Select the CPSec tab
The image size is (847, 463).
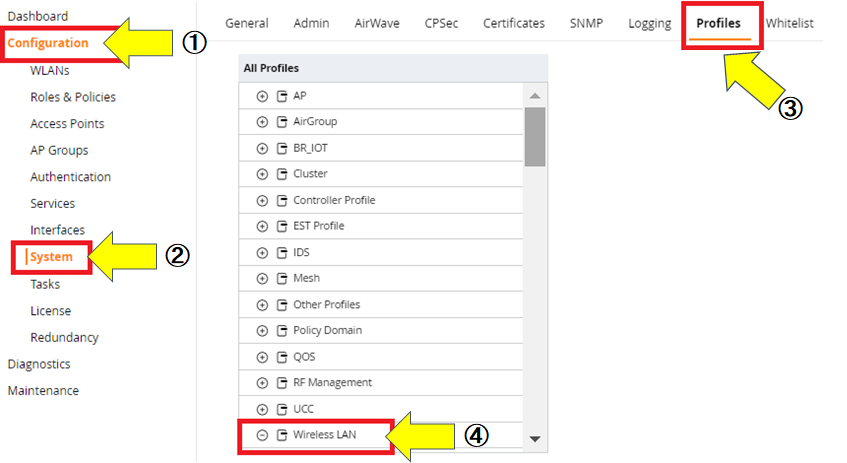(441, 23)
